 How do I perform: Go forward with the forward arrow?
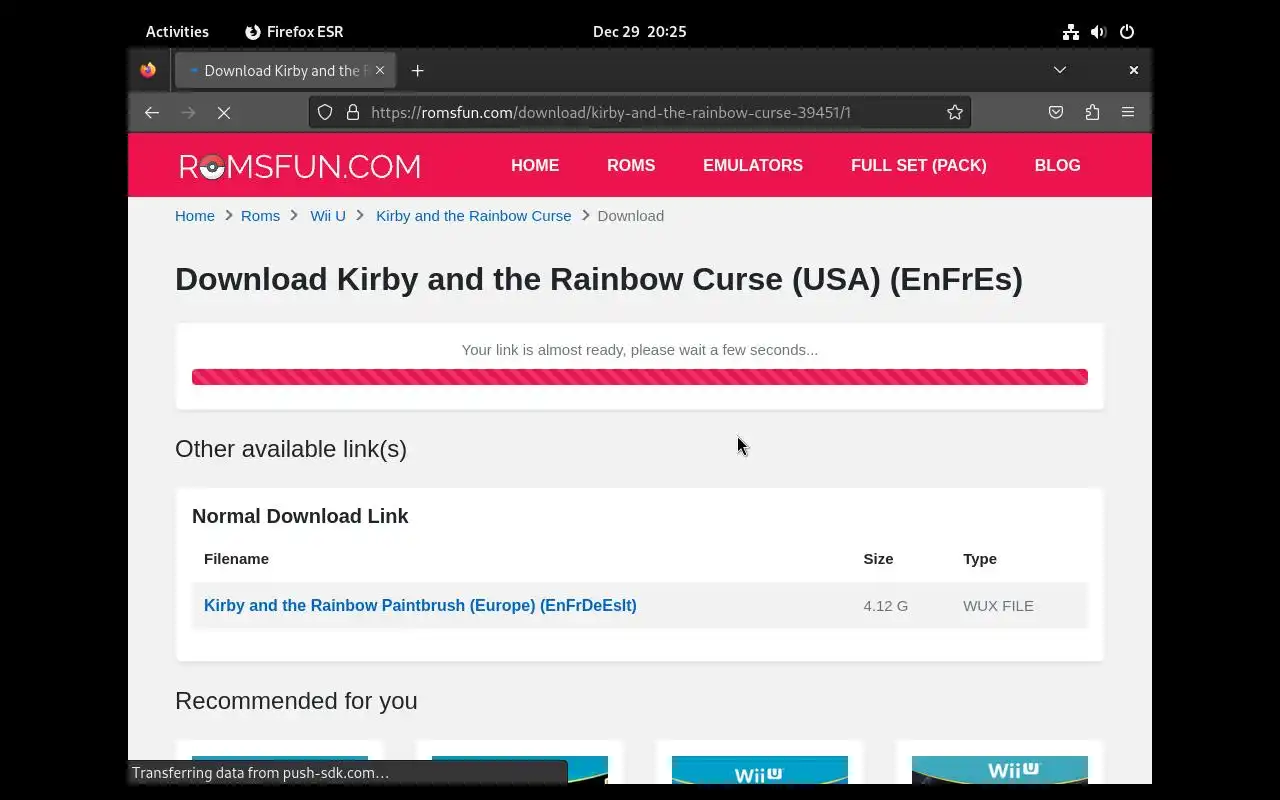point(188,113)
